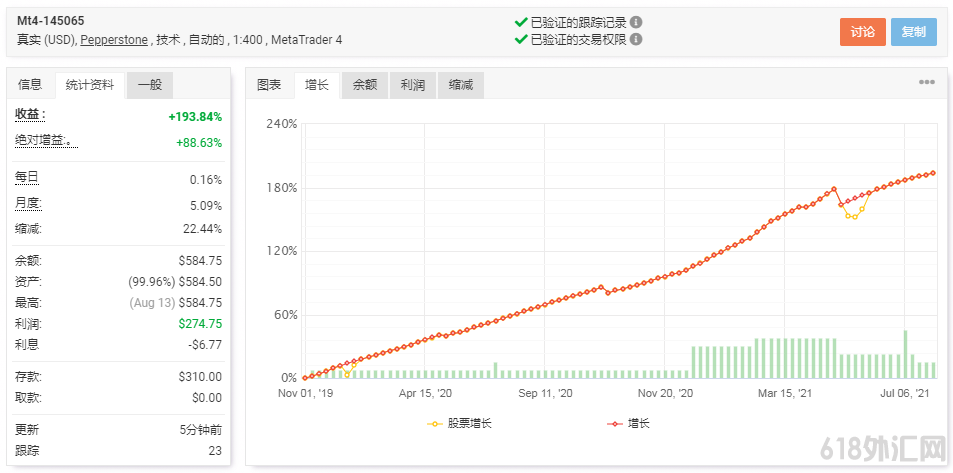Click green checkmark next to 已验证的交易权限
Image resolution: width=953 pixels, height=473 pixels.
[x=520, y=40]
